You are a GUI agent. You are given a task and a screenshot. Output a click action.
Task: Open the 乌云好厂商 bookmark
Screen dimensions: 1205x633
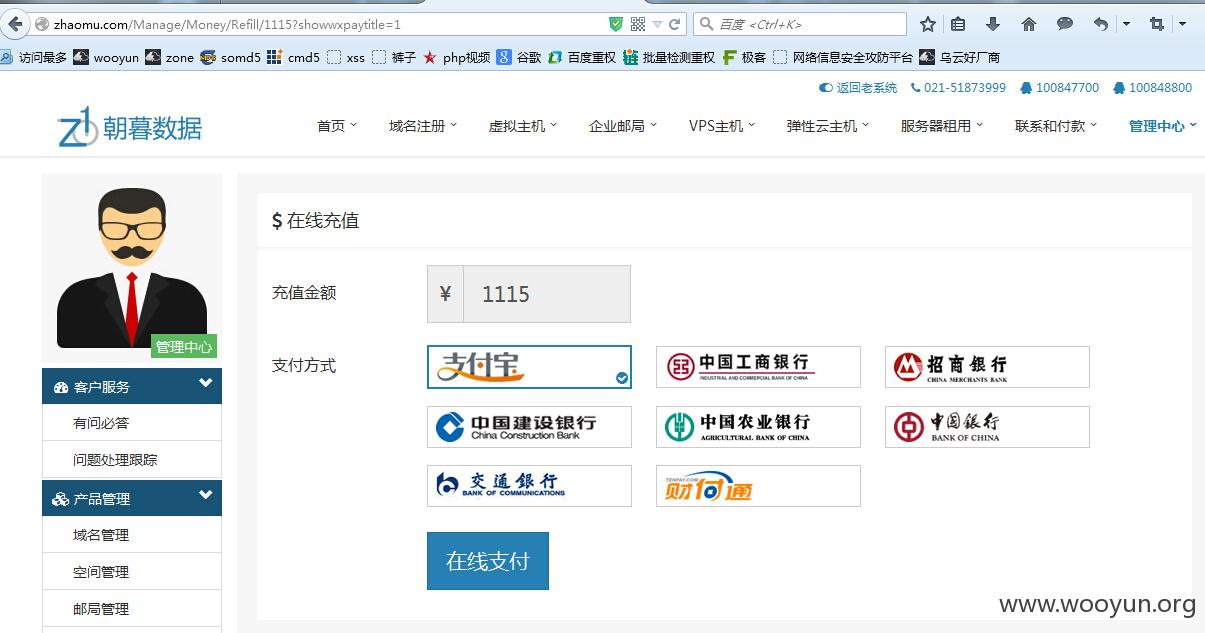pyautogui.click(x=960, y=57)
